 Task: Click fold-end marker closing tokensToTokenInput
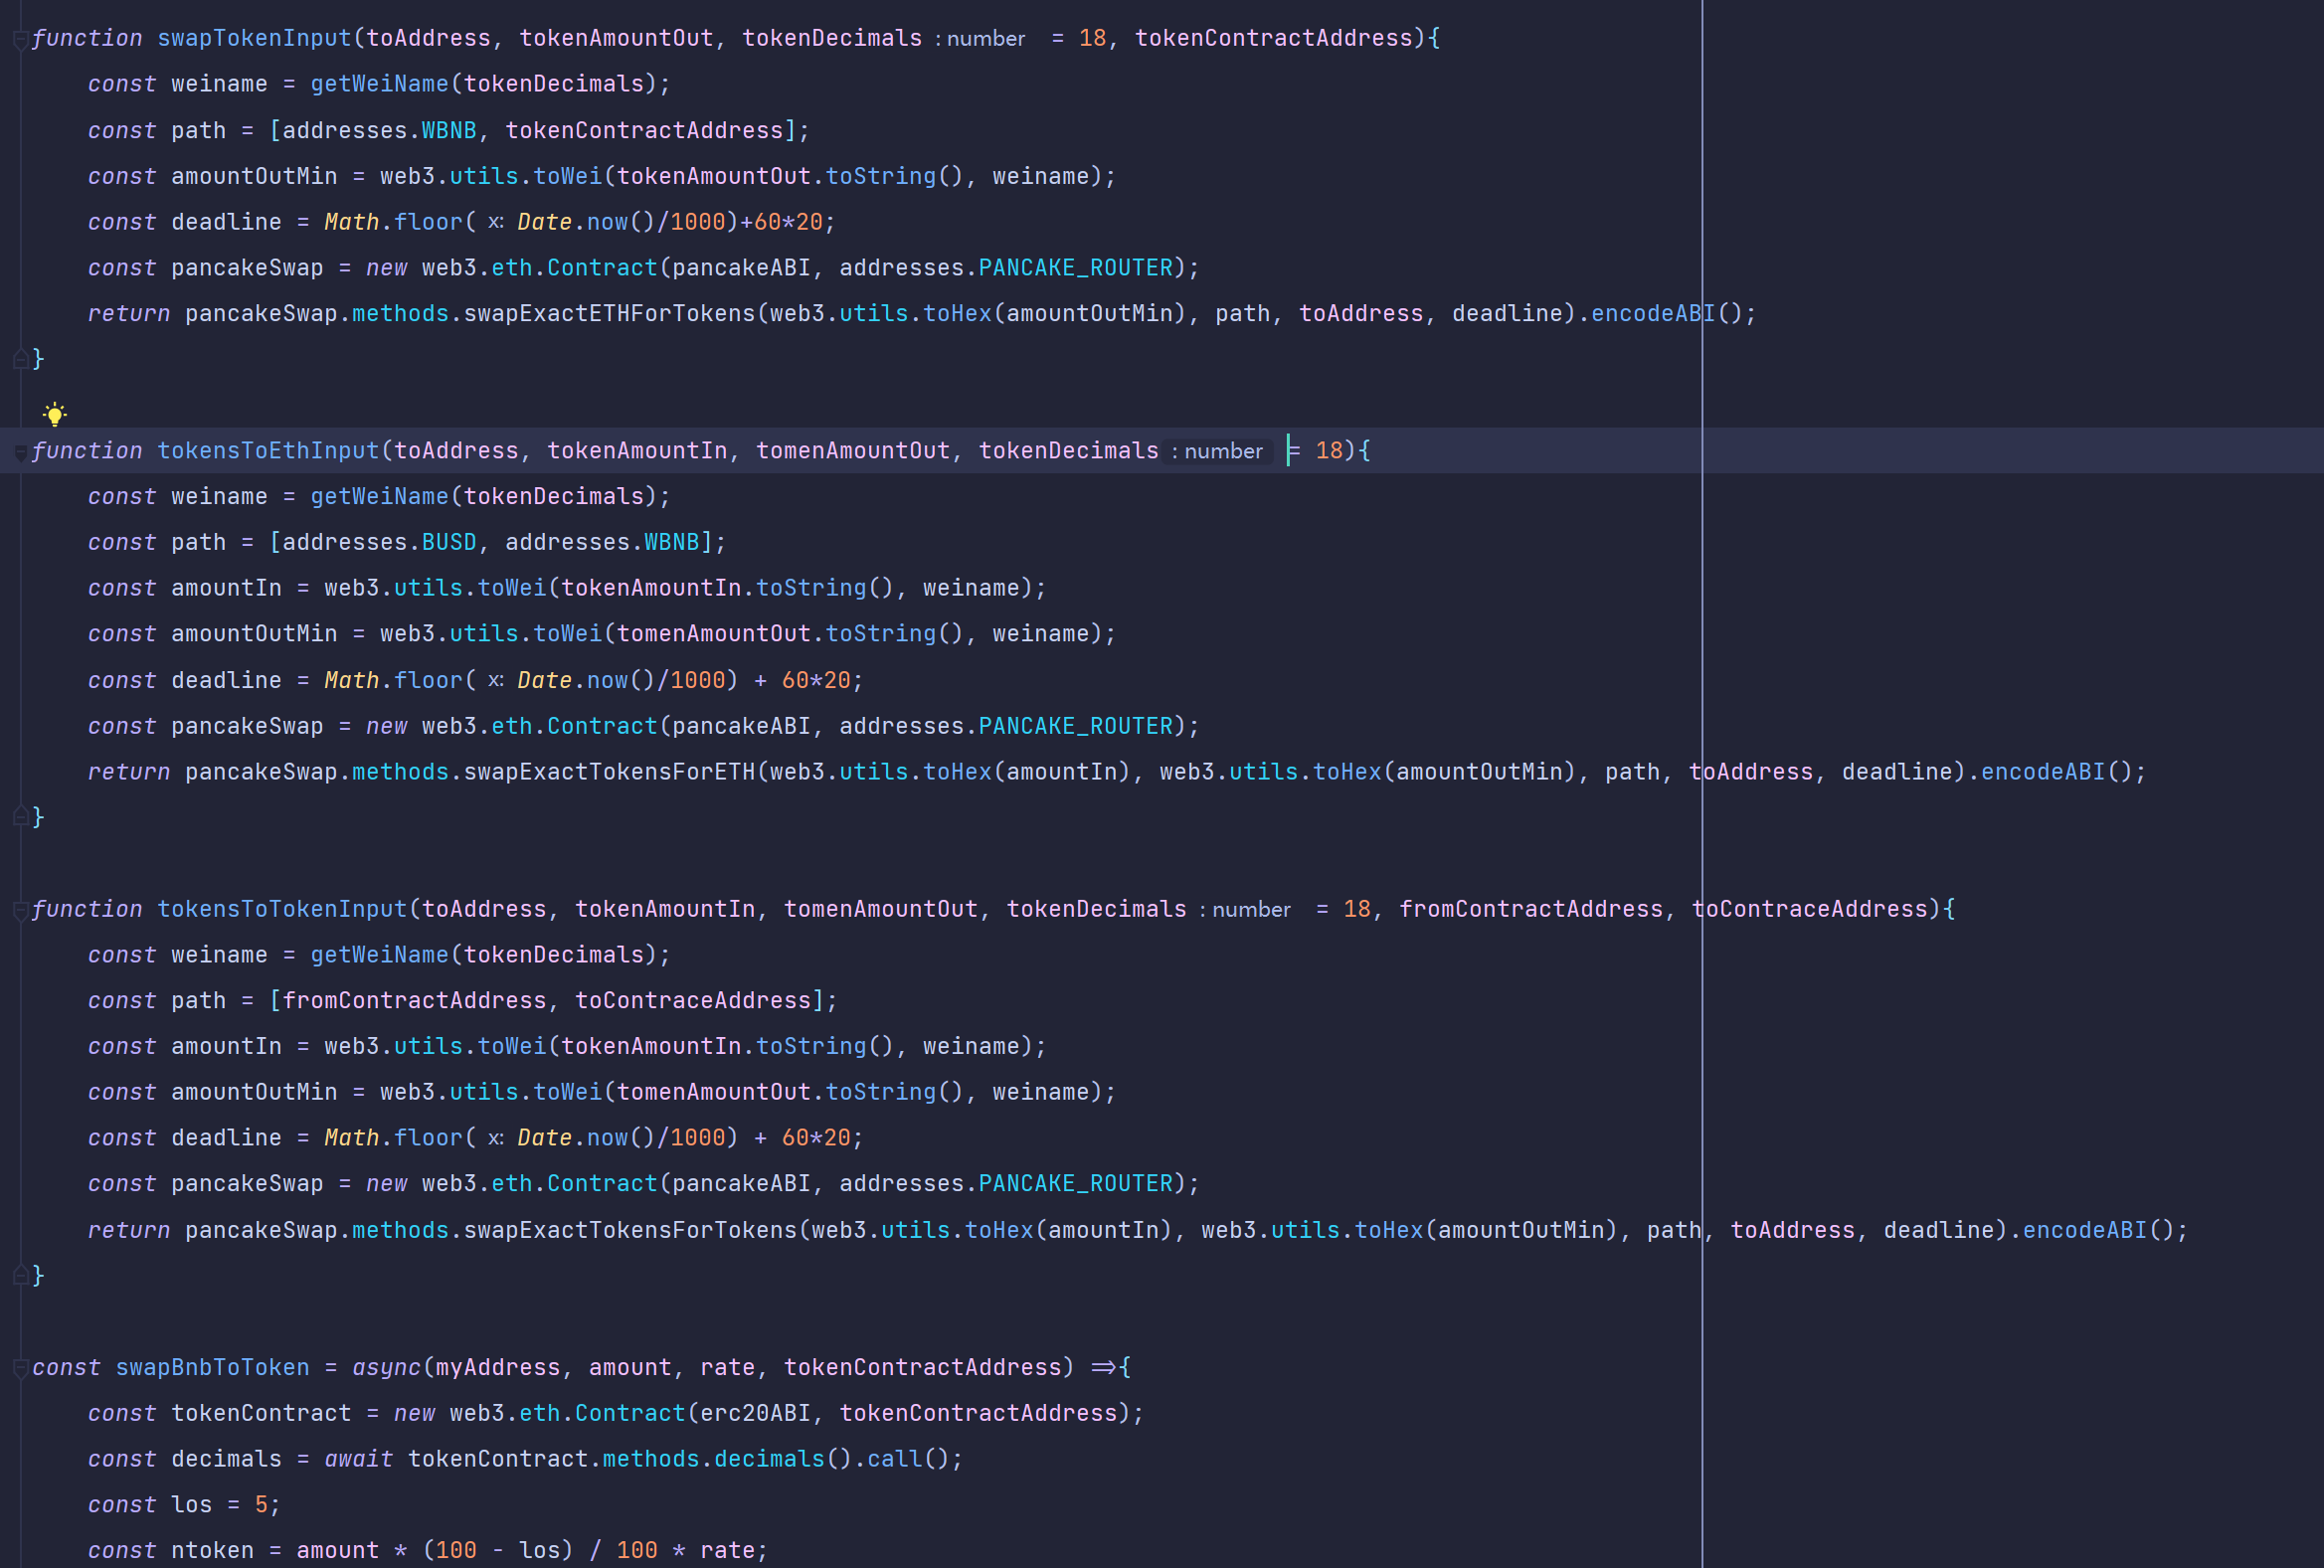tap(20, 1275)
